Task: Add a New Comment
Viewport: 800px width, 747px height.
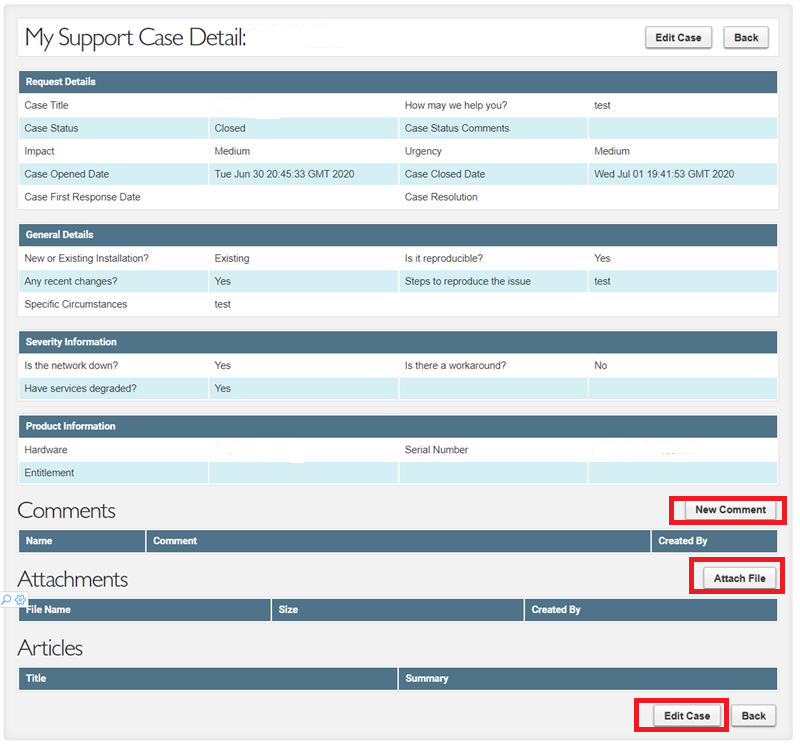Action: 730,510
